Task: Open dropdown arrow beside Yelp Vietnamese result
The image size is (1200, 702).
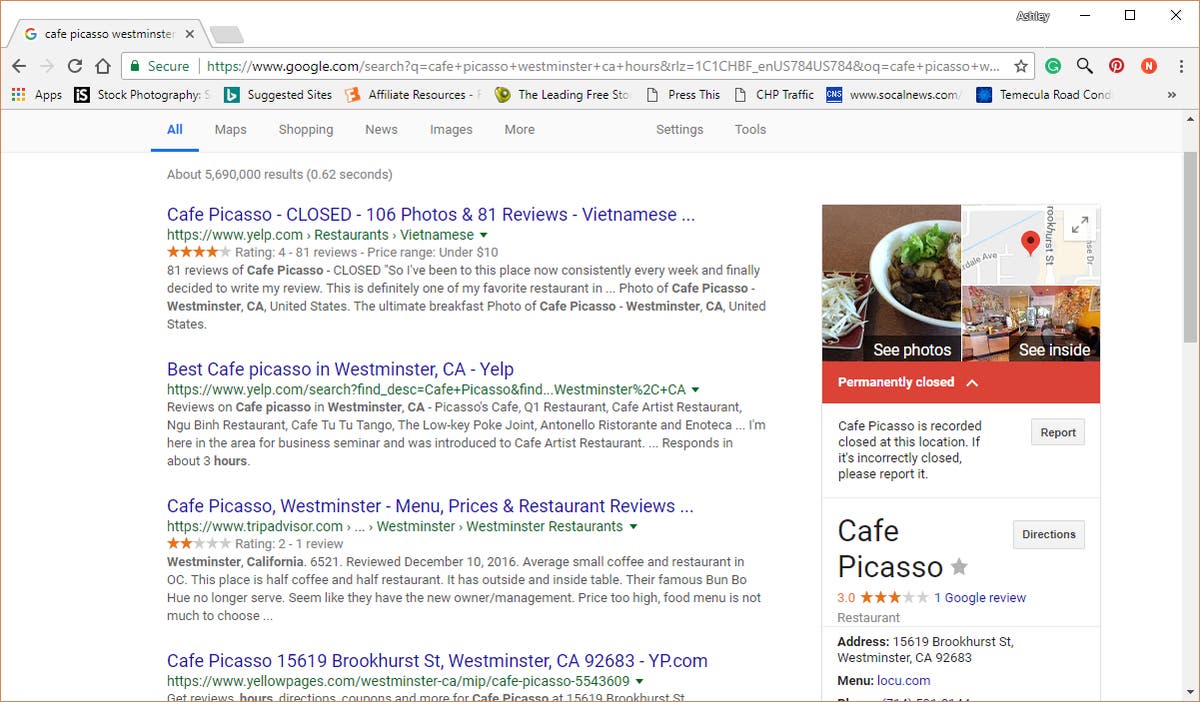Action: click(484, 235)
